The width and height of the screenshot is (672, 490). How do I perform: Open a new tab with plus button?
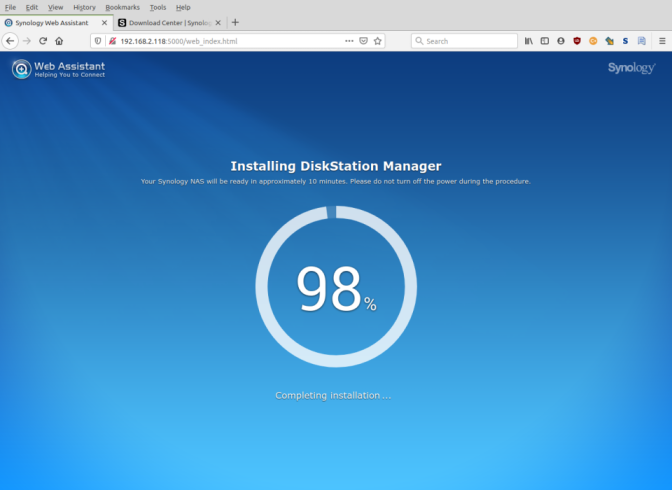tap(235, 23)
